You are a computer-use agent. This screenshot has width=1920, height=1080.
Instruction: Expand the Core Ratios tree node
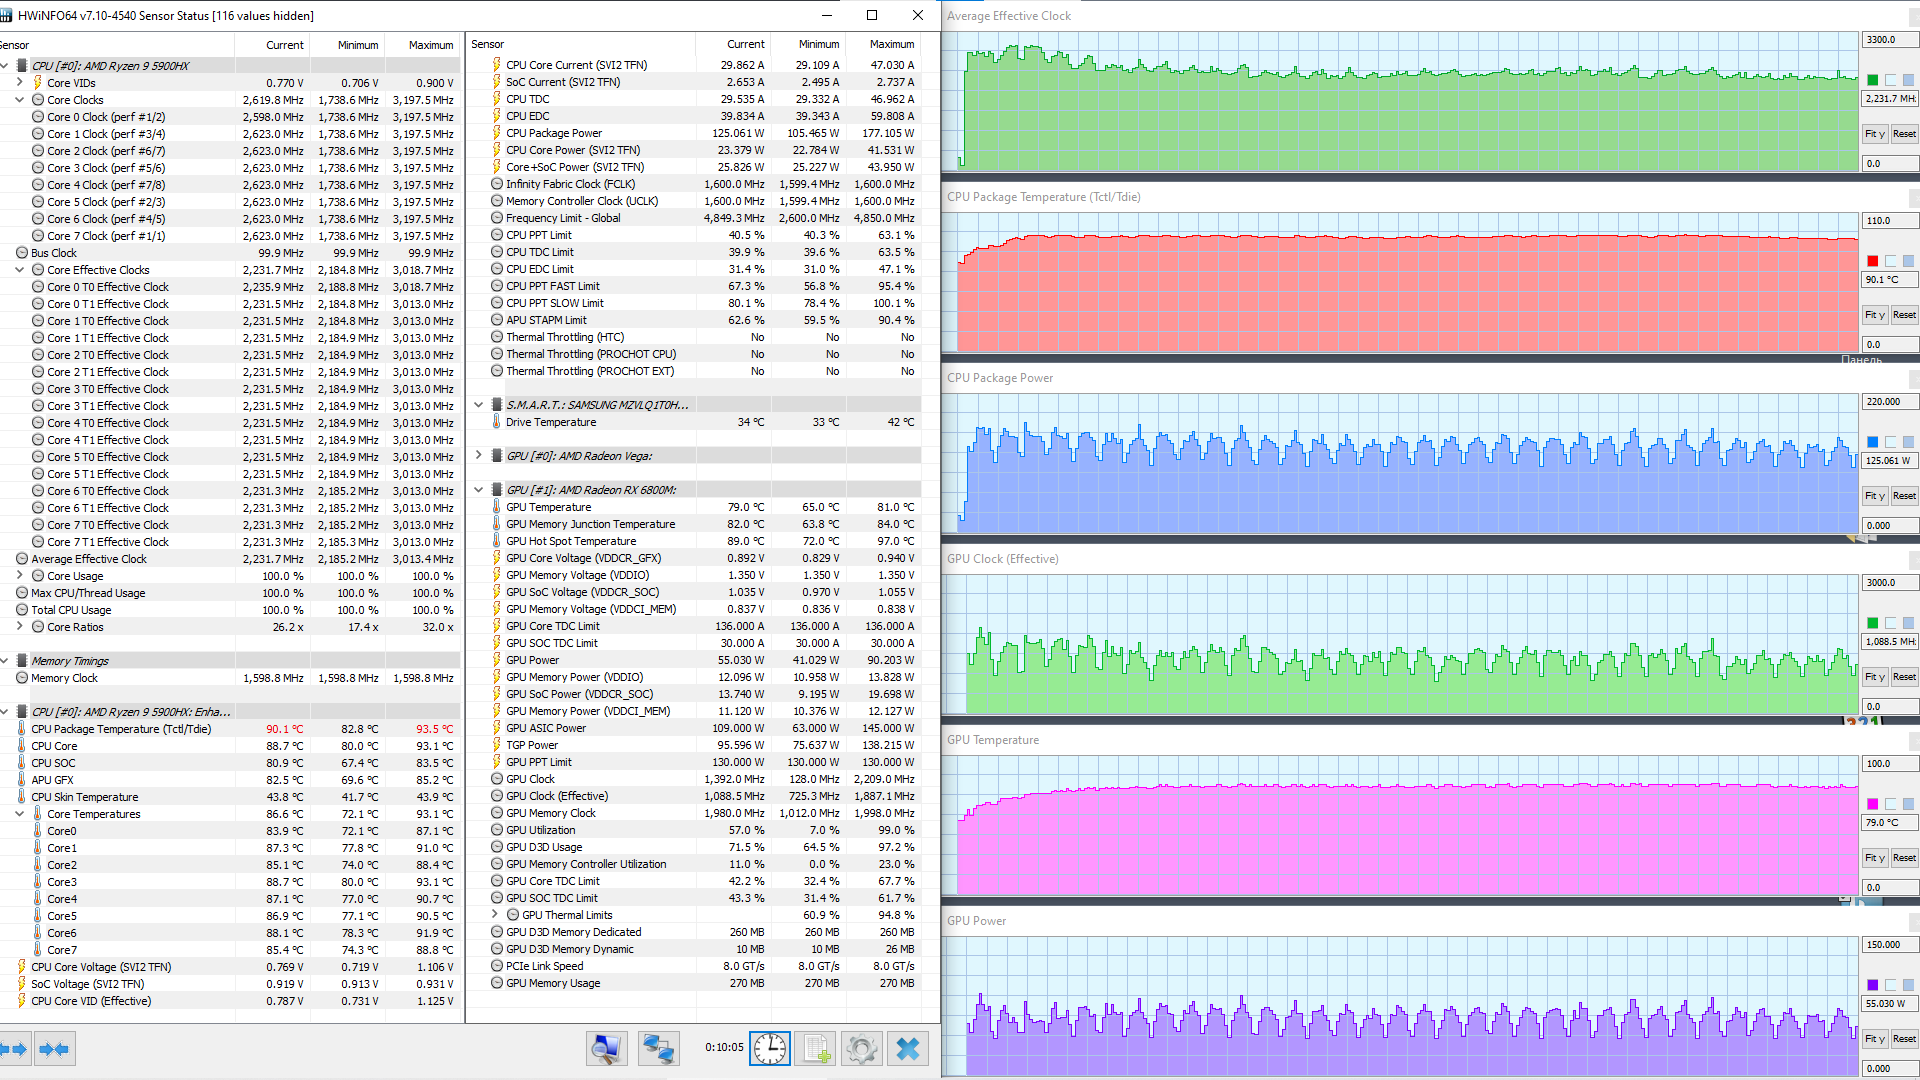(x=19, y=627)
